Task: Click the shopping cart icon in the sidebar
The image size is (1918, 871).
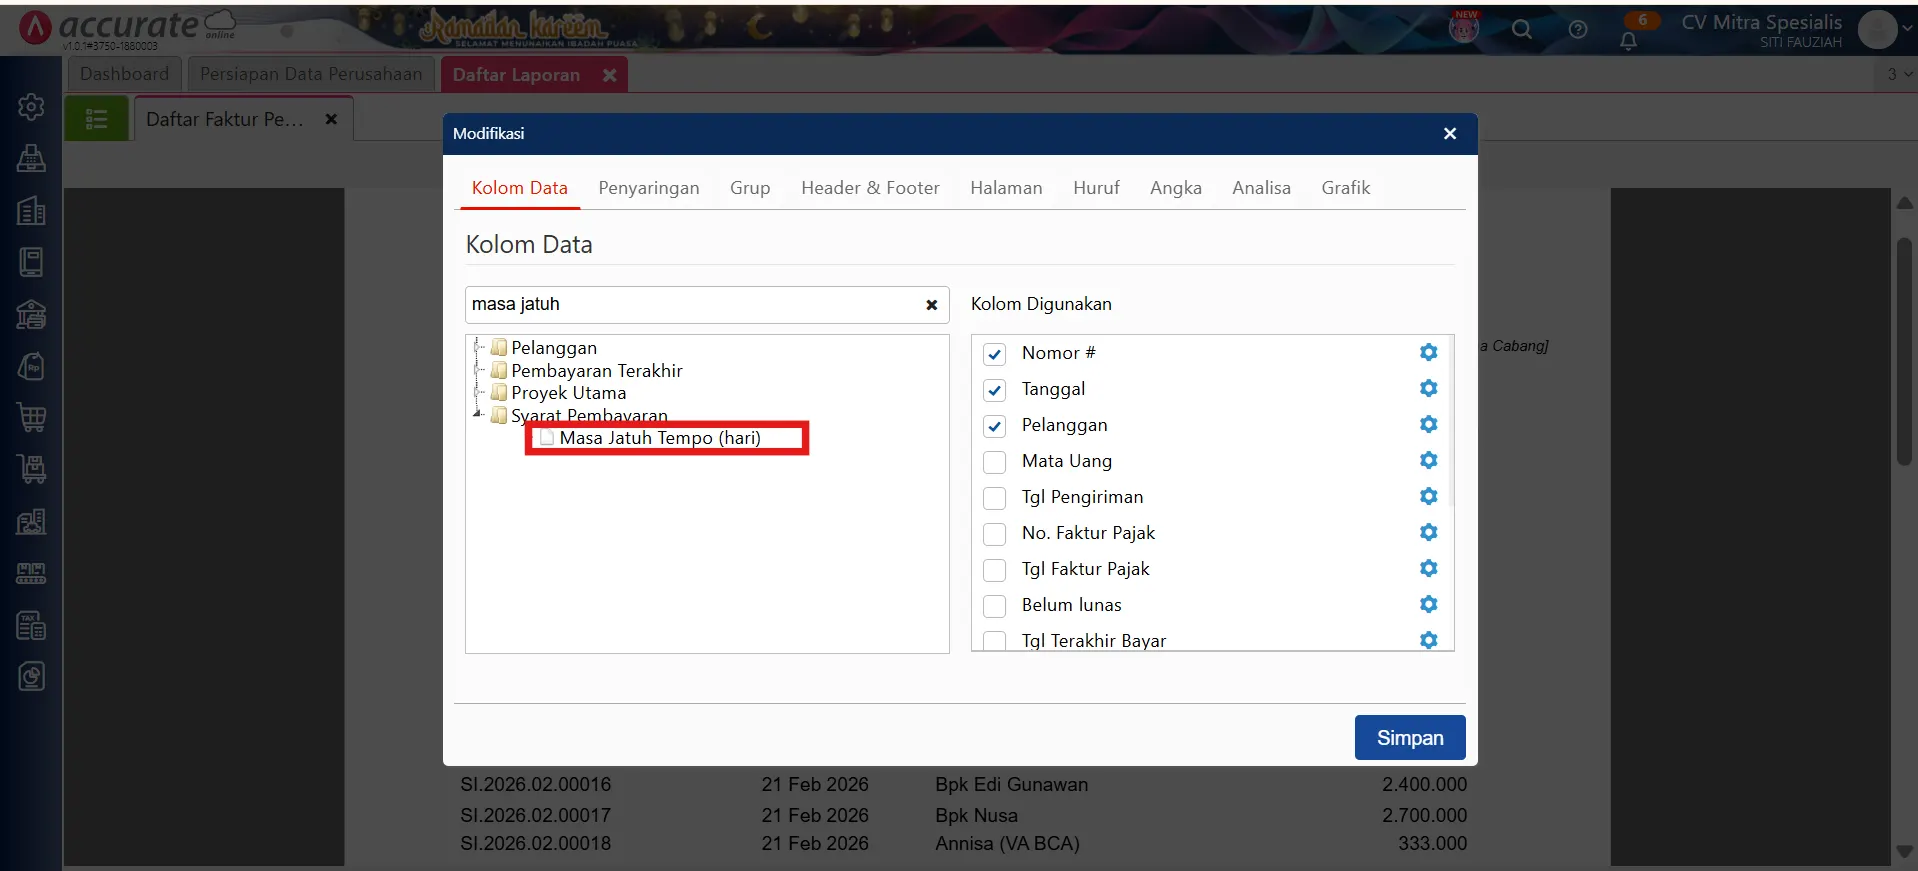Action: click(x=31, y=417)
